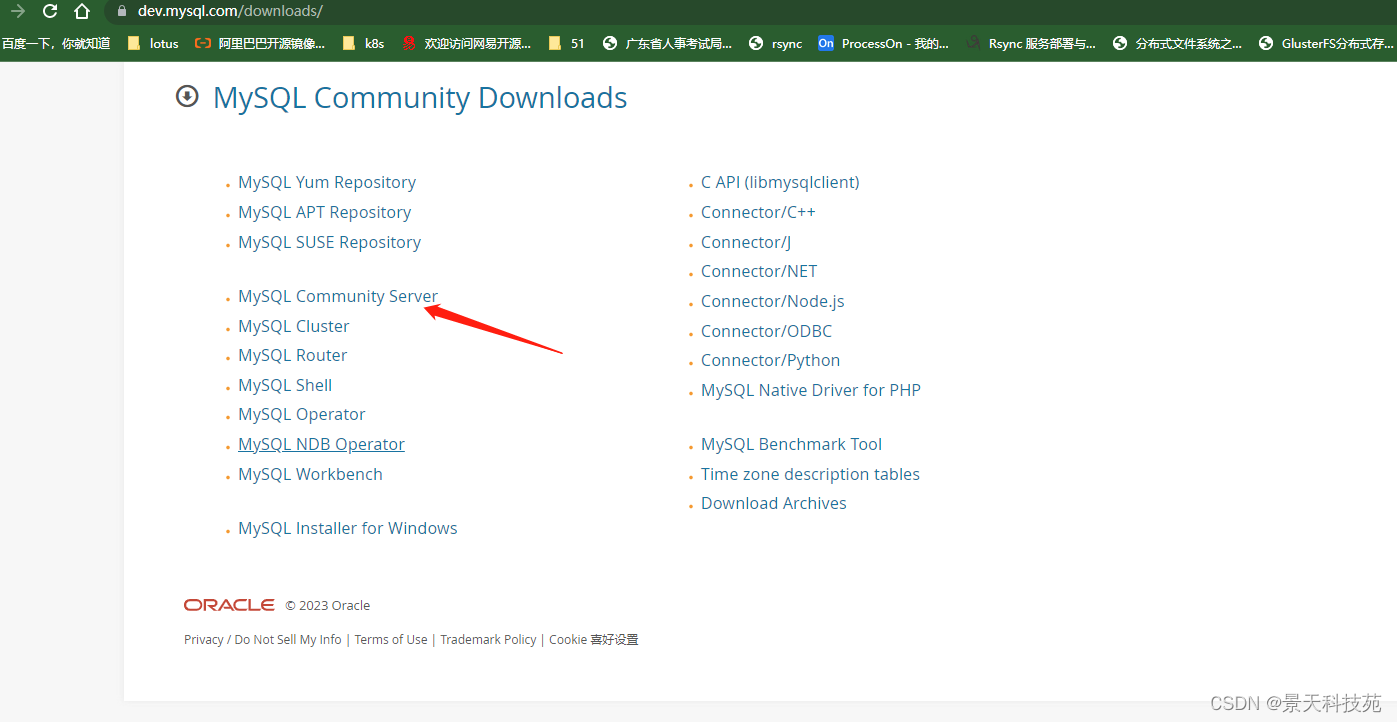
Task: Open the GlusterFS分布式存 bookmark
Action: pyautogui.click(x=1325, y=43)
